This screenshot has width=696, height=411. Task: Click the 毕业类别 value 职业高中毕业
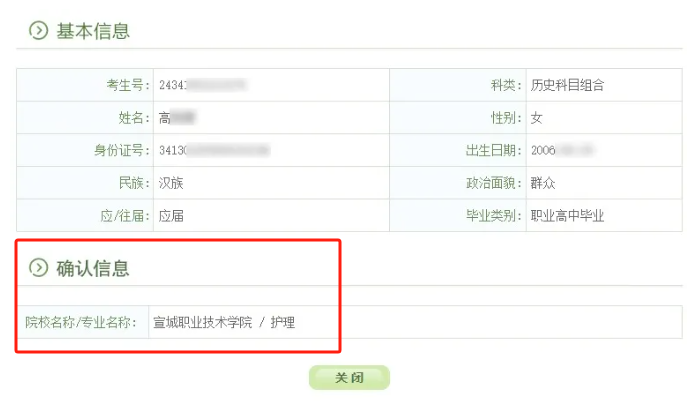(567, 216)
